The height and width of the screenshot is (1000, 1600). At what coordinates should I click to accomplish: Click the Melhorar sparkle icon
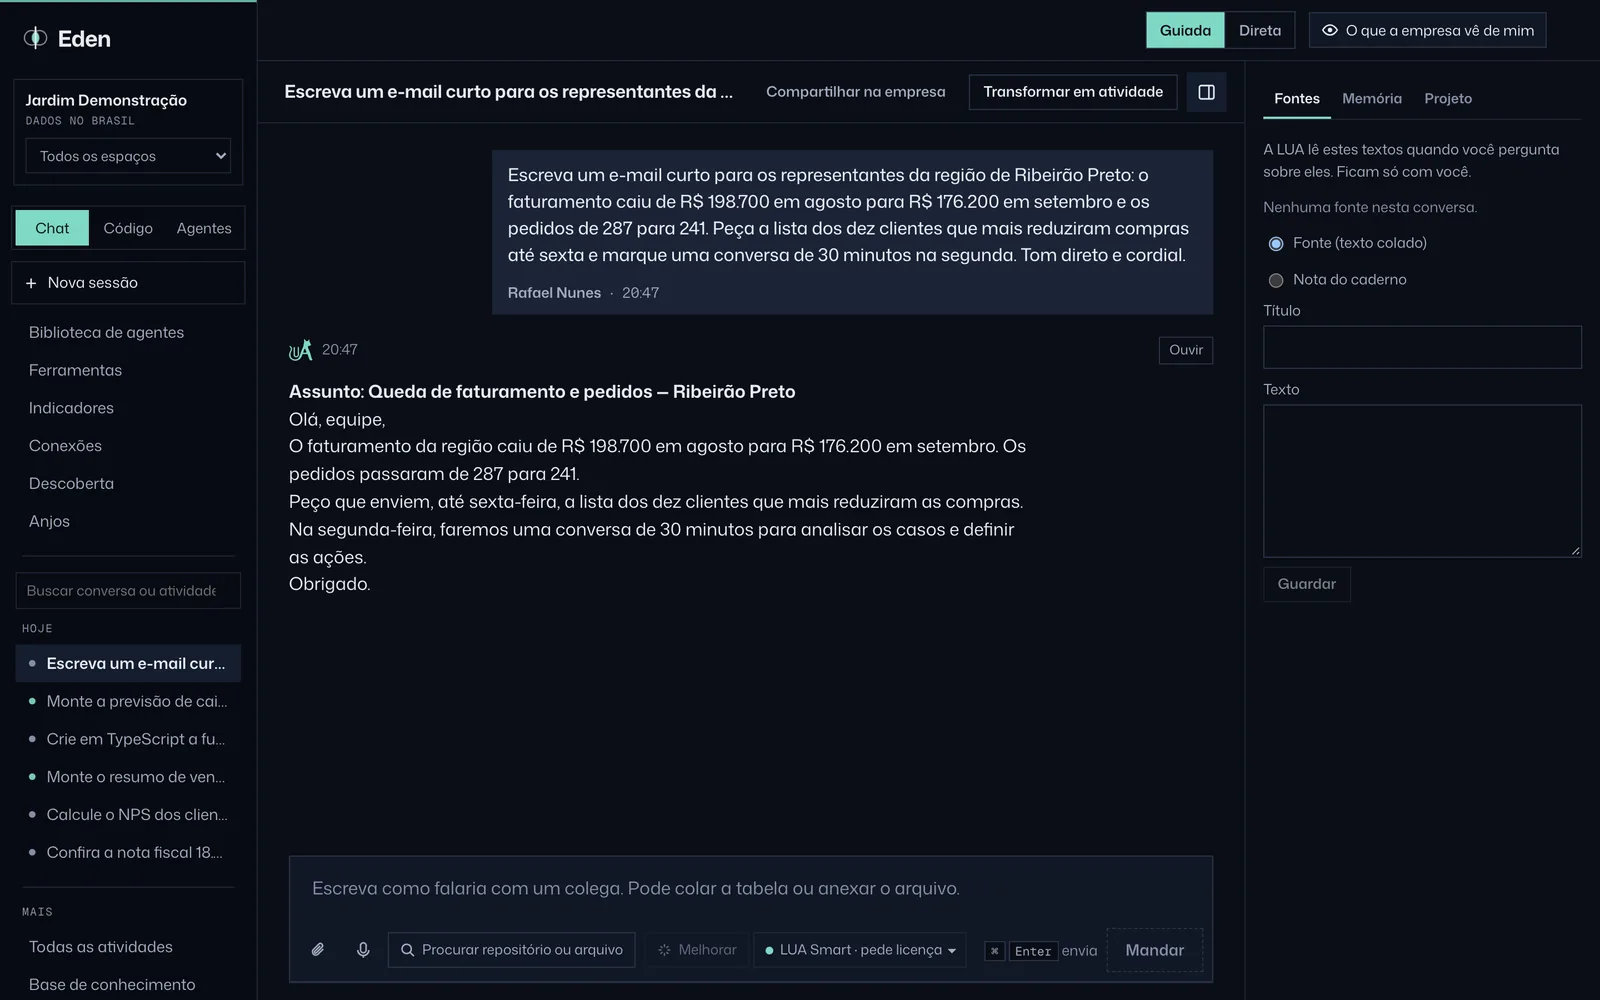coord(664,950)
